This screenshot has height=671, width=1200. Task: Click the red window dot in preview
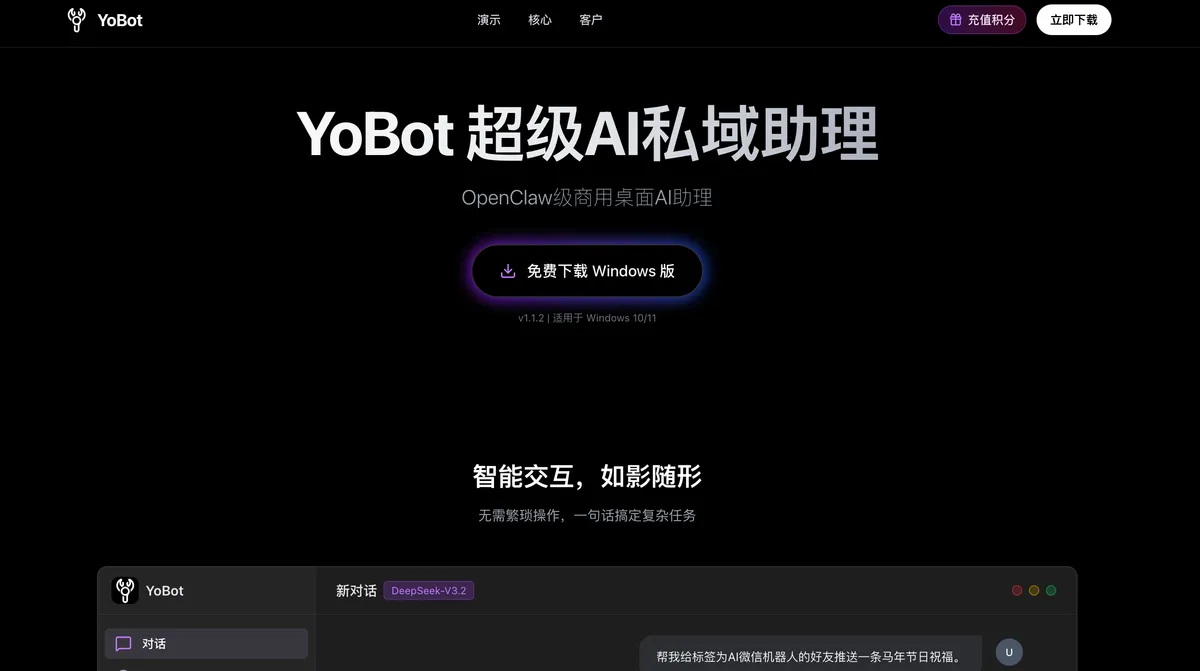tap(1017, 591)
